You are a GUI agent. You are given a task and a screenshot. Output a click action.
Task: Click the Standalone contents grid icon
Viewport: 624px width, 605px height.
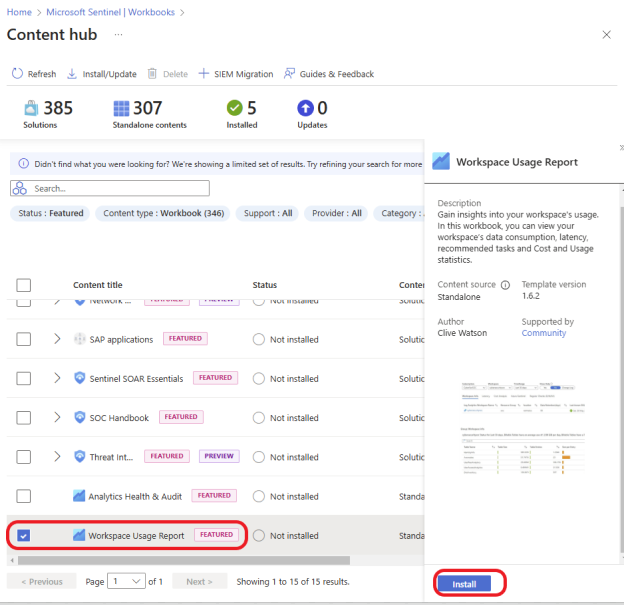coord(121,108)
